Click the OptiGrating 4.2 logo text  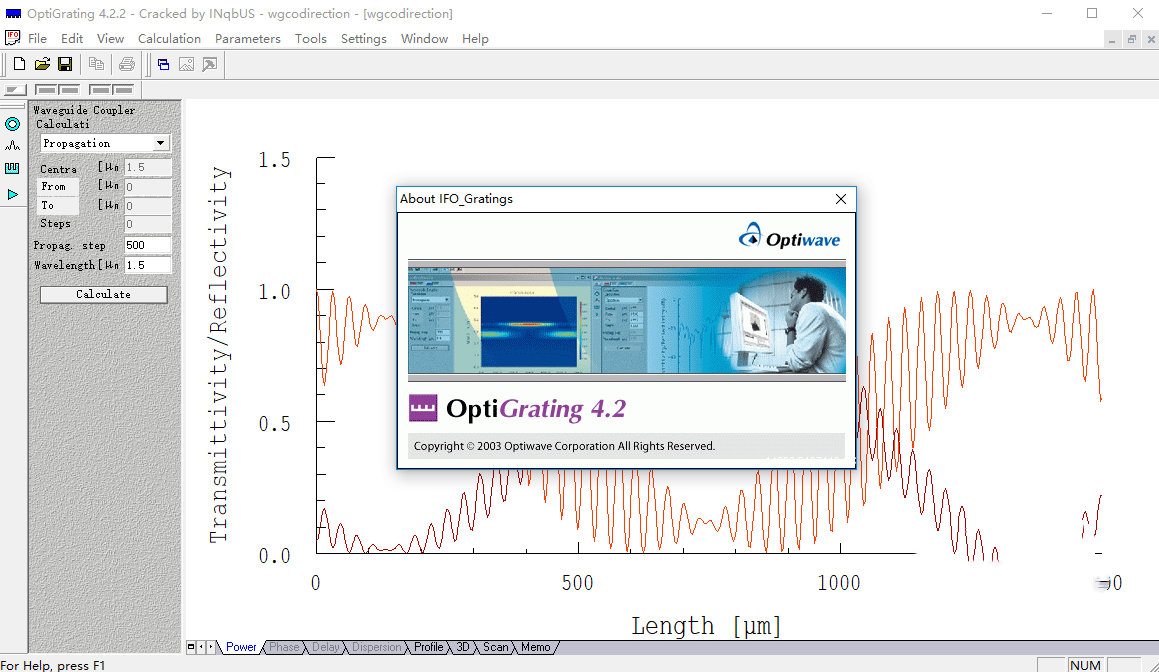click(536, 409)
